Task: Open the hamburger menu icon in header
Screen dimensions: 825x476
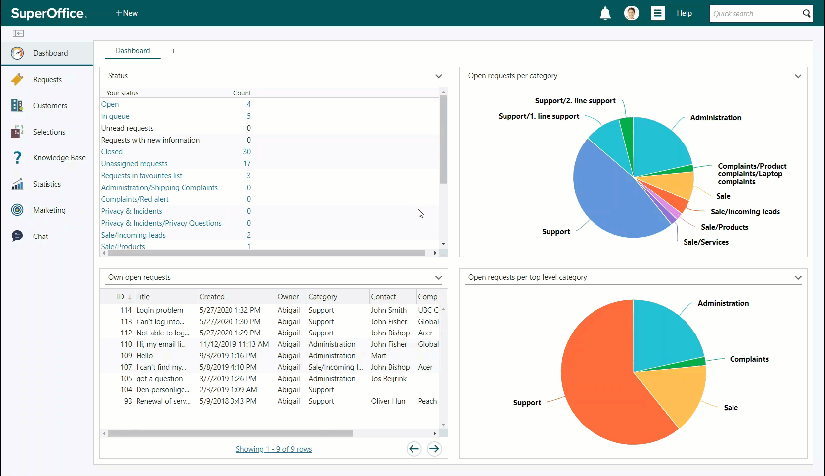Action: (x=658, y=13)
